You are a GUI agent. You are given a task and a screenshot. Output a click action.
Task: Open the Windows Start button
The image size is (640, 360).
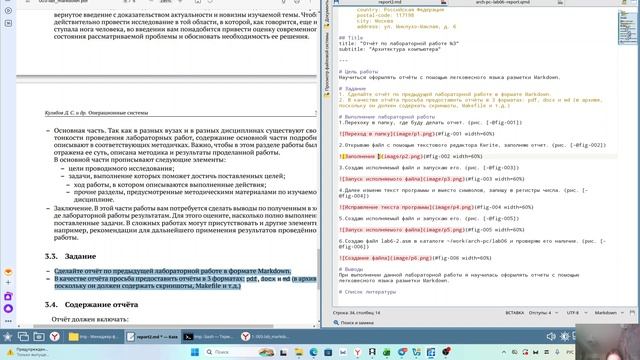195,352
